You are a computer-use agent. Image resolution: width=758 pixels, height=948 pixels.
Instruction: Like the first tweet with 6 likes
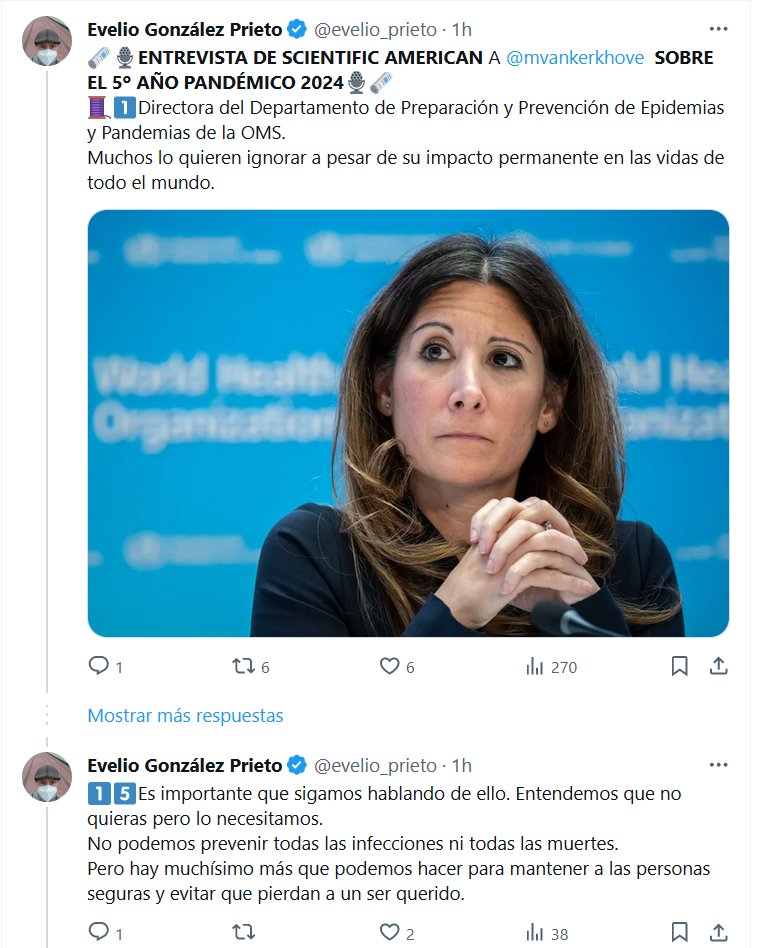(388, 666)
